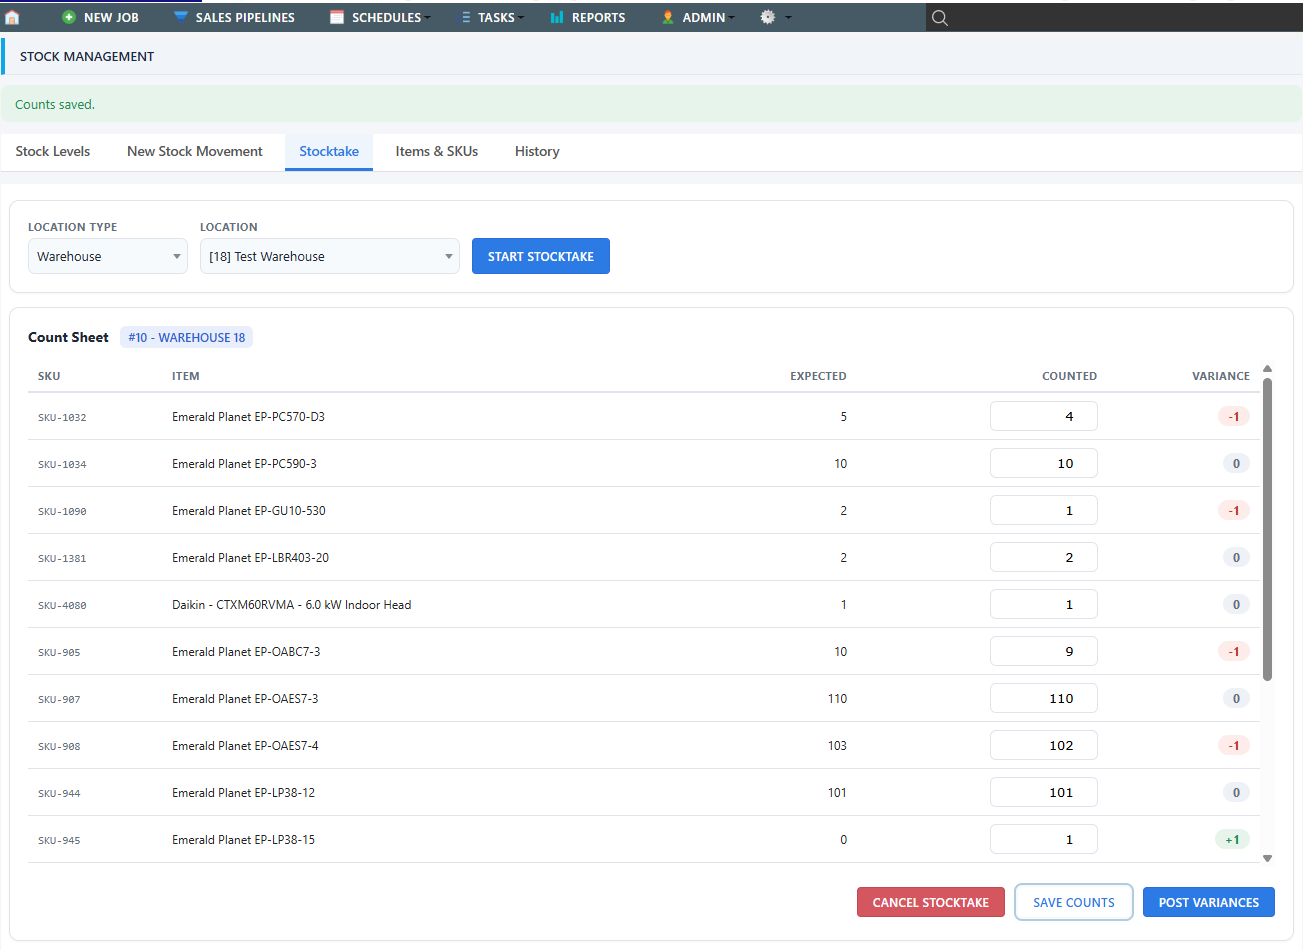Click the Stock Management page title
Viewport: 1303px width, 950px height.
click(87, 56)
